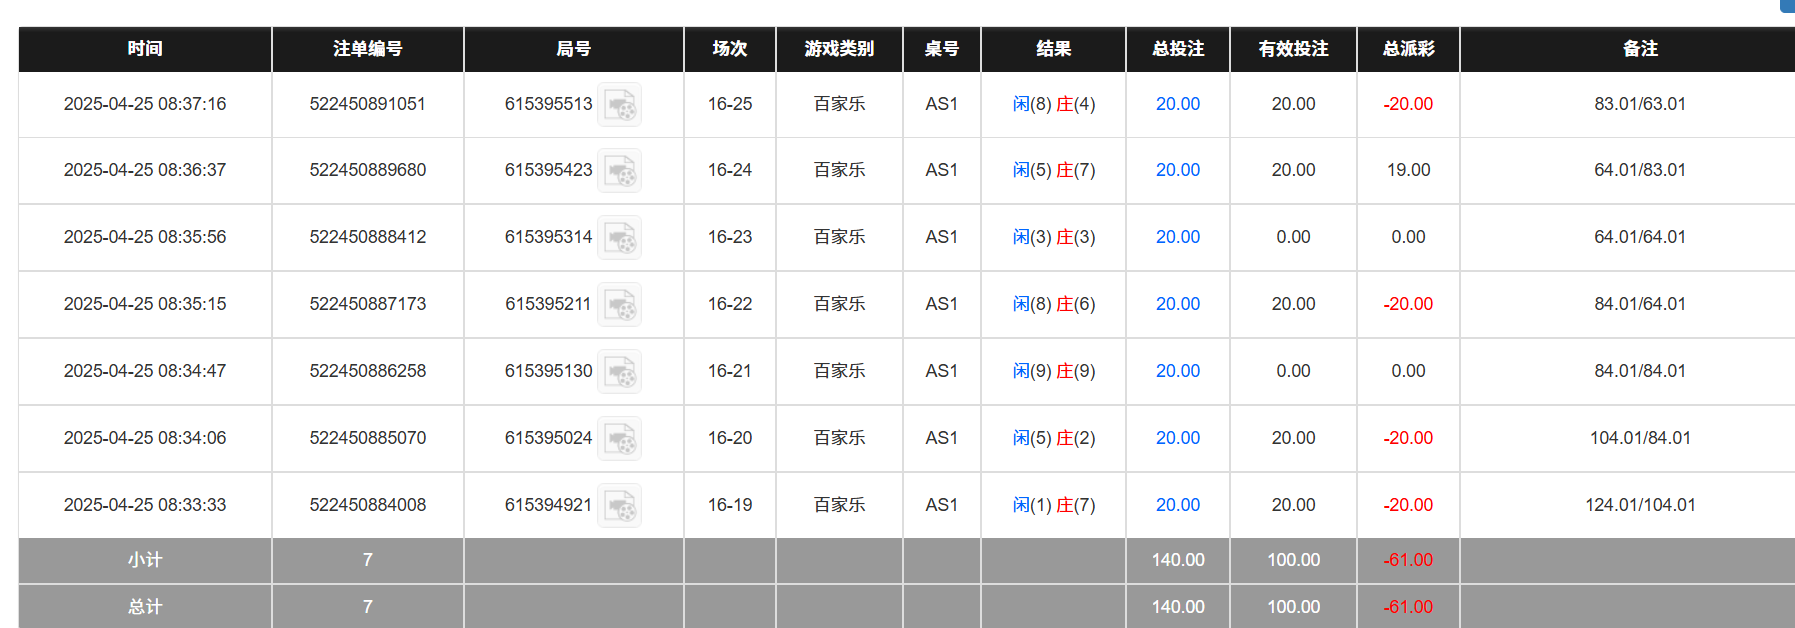Click the 备注 column header

(x=1636, y=48)
